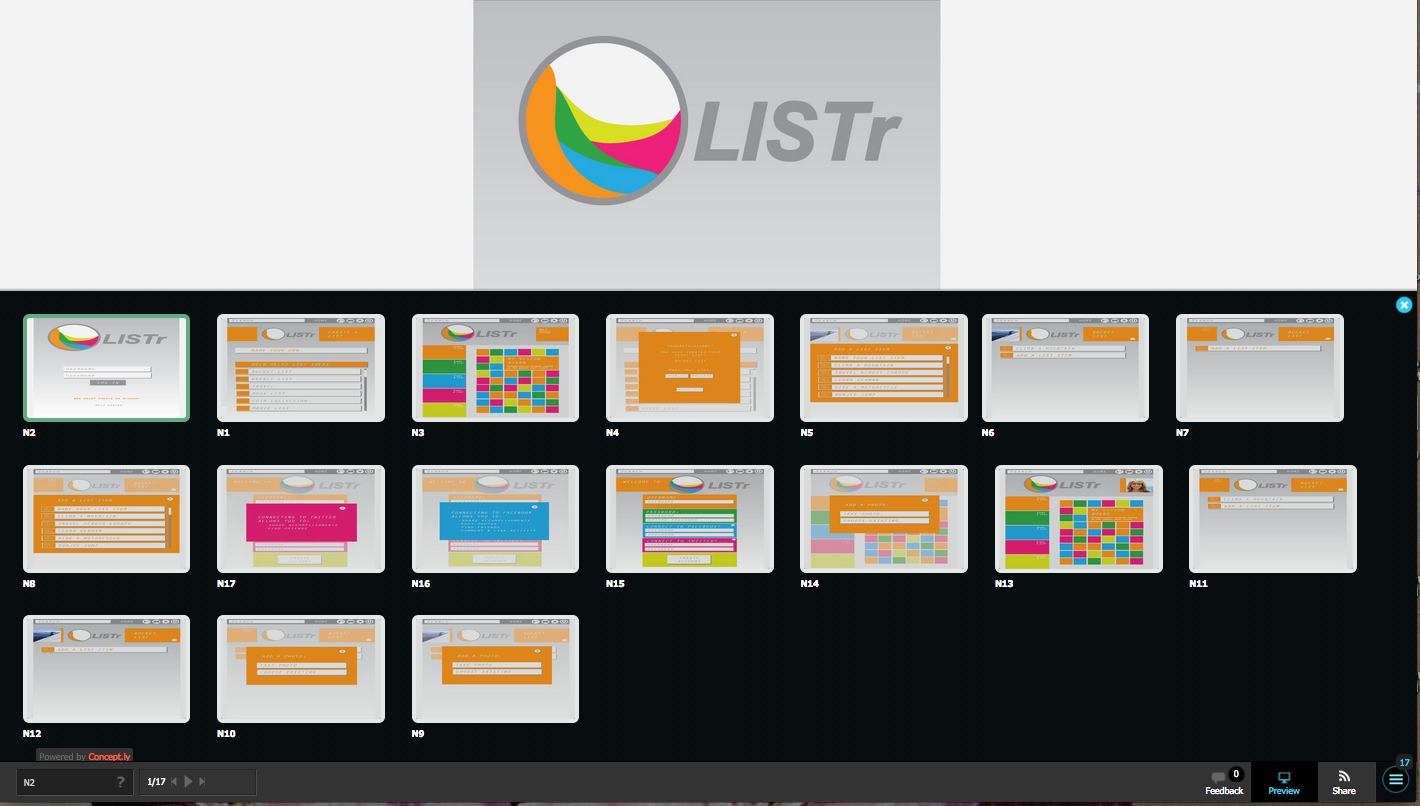Screen dimensions: 1420x806
Task: Open the N9 Add a Photo thumbnail
Action: pos(494,669)
